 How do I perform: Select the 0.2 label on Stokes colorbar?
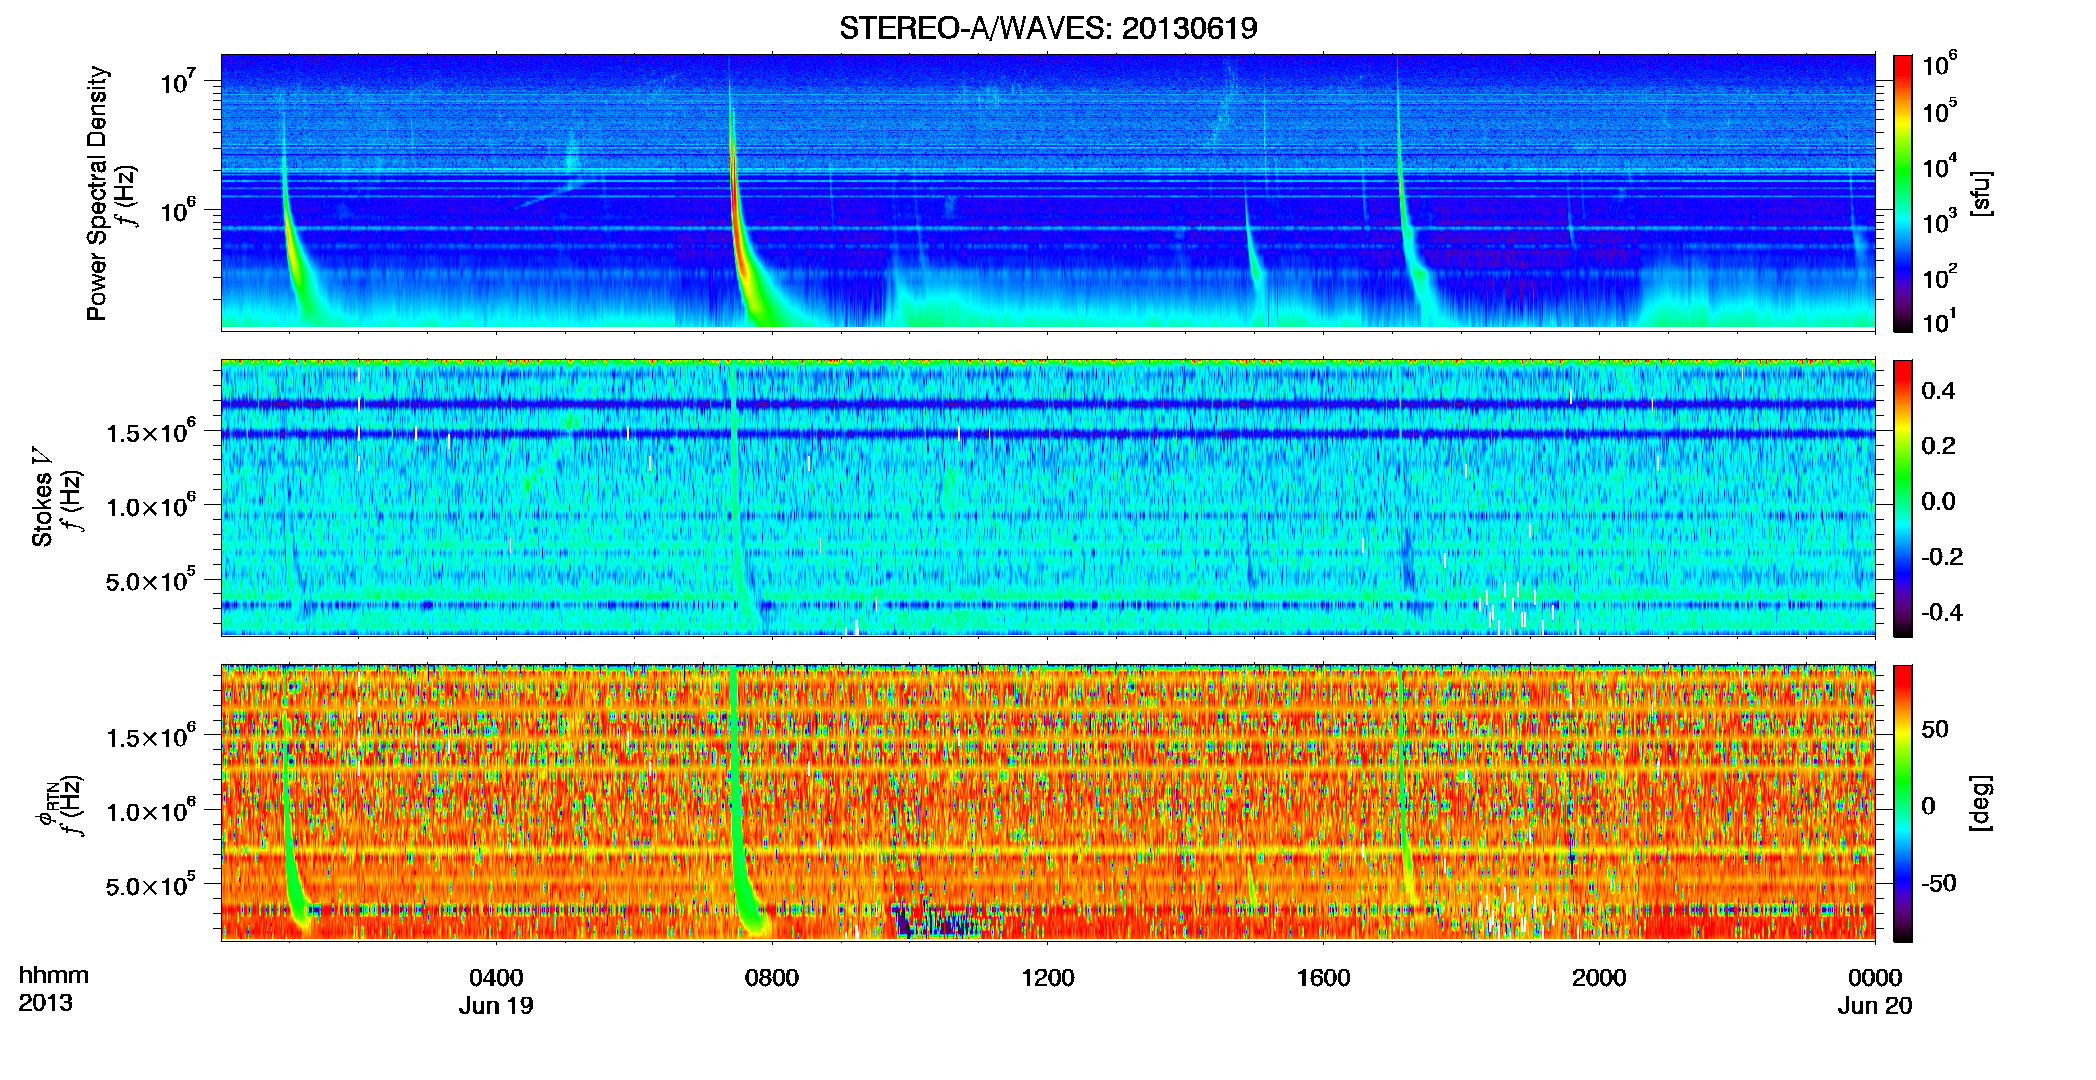[1938, 446]
